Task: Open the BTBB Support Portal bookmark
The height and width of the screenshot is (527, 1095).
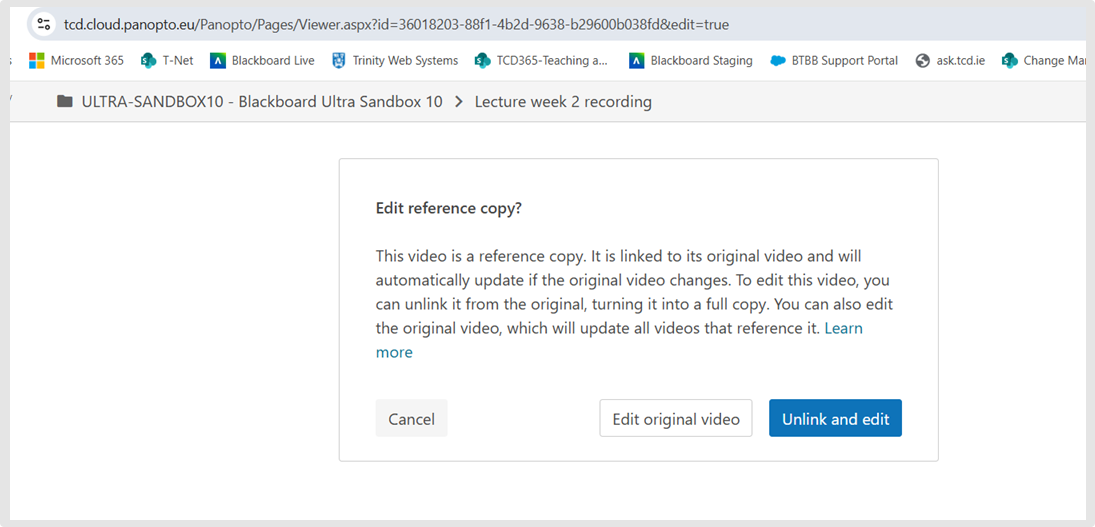Action: [834, 61]
